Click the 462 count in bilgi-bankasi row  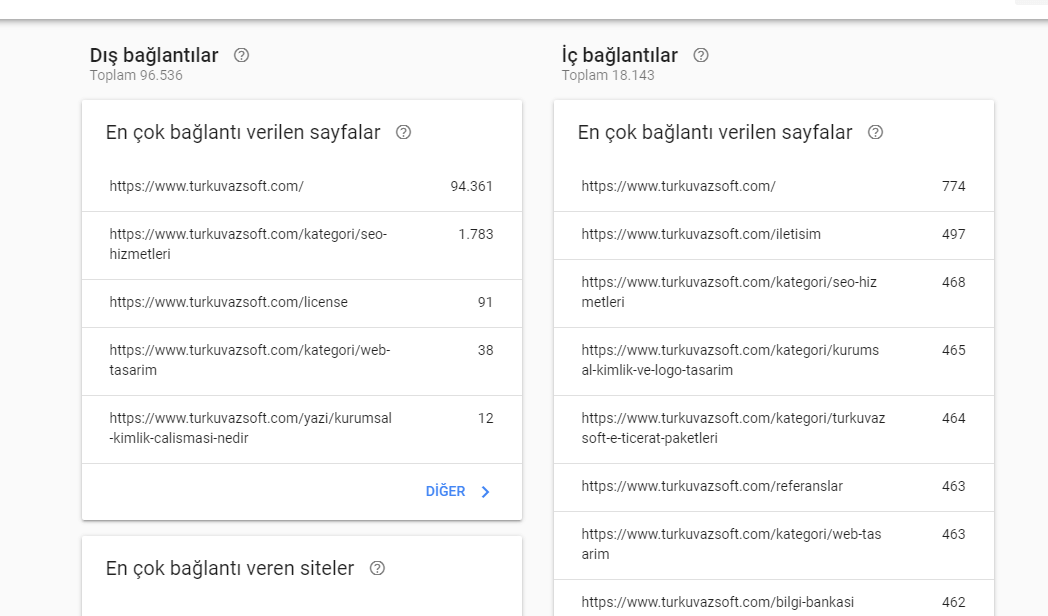[x=954, y=602]
